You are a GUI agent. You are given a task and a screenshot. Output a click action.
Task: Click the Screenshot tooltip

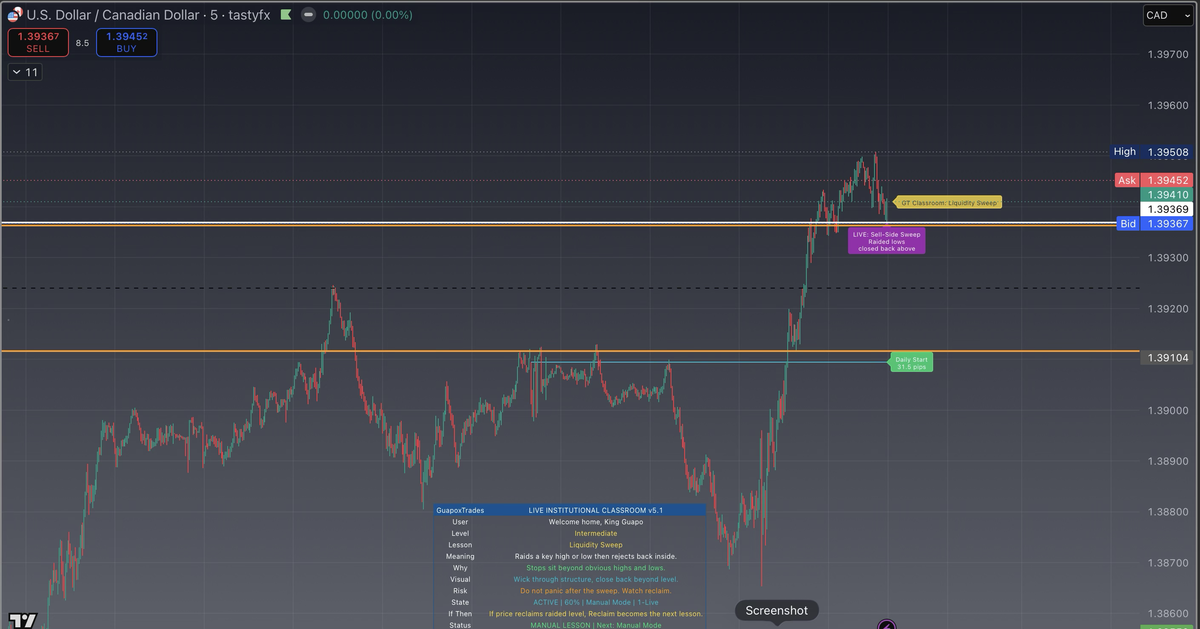777,611
